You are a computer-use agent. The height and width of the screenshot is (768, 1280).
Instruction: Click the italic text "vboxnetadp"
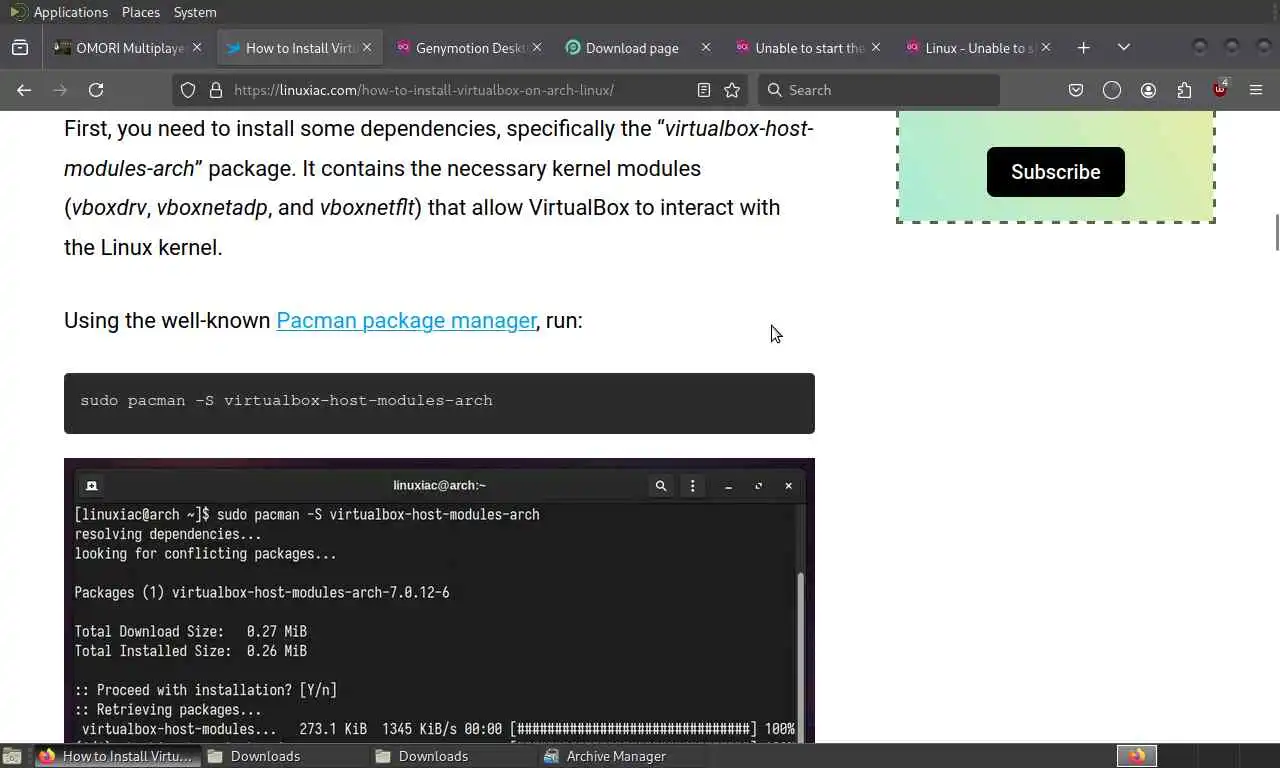pos(212,207)
